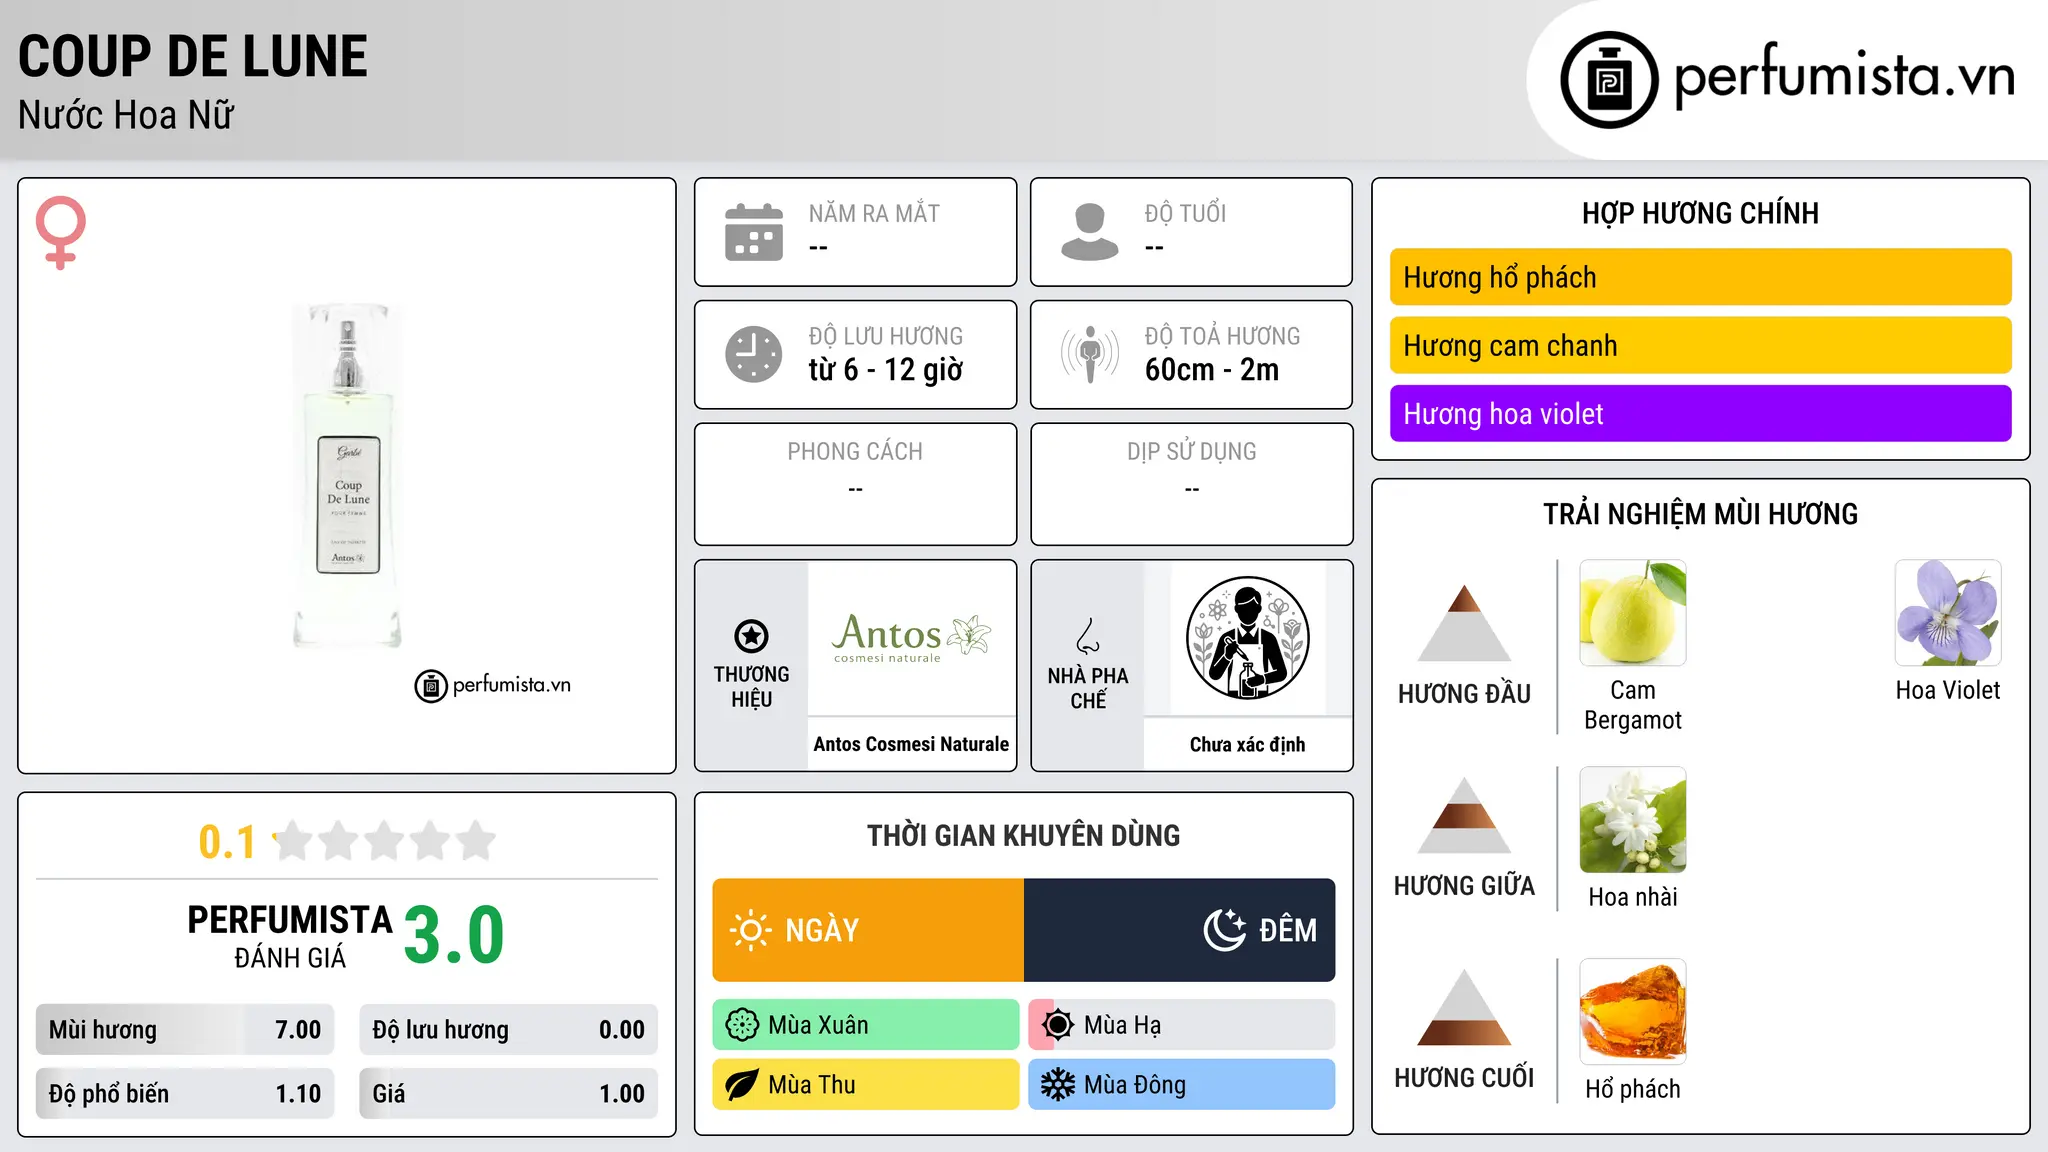Click the perfumer illustration above Chưa xác định
The image size is (2048, 1152).
click(x=1248, y=638)
